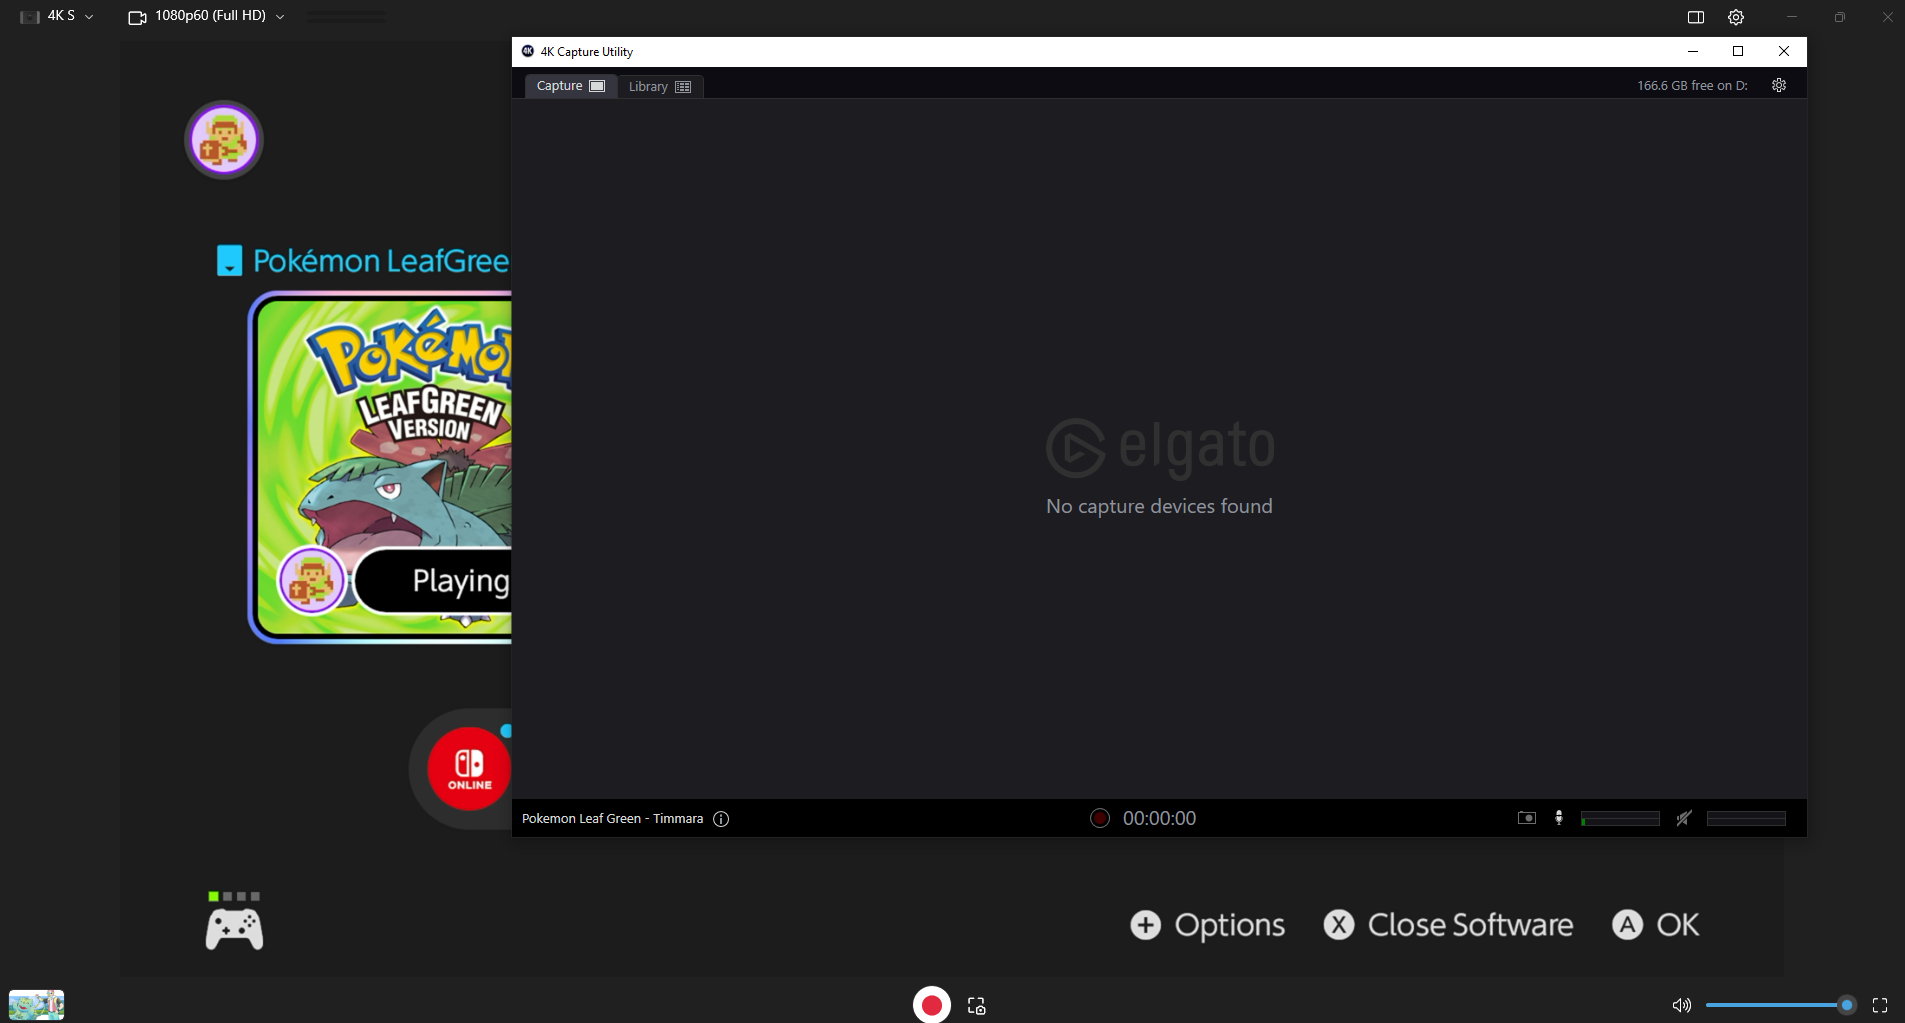Maximize the 4K Capture Utility window
The height and width of the screenshot is (1023, 1905).
pyautogui.click(x=1738, y=51)
